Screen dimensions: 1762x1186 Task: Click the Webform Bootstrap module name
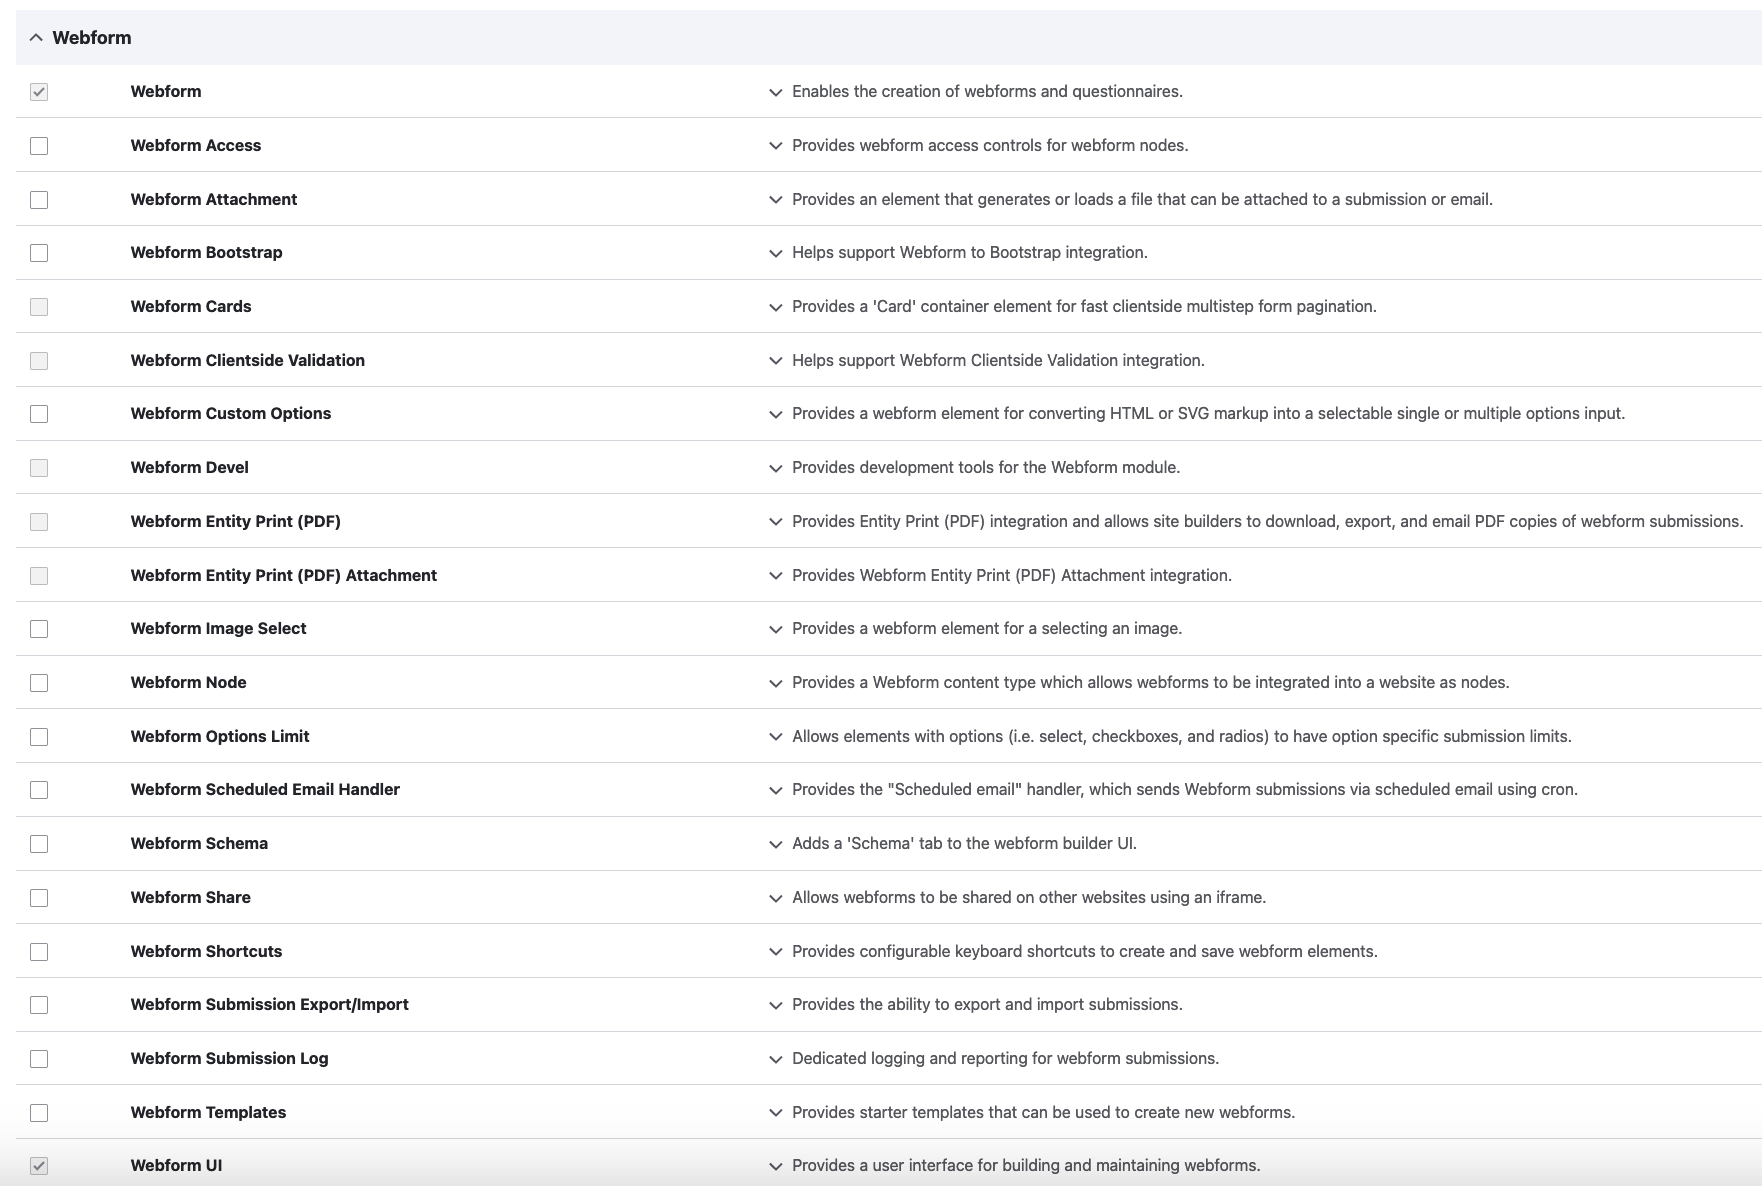207,253
